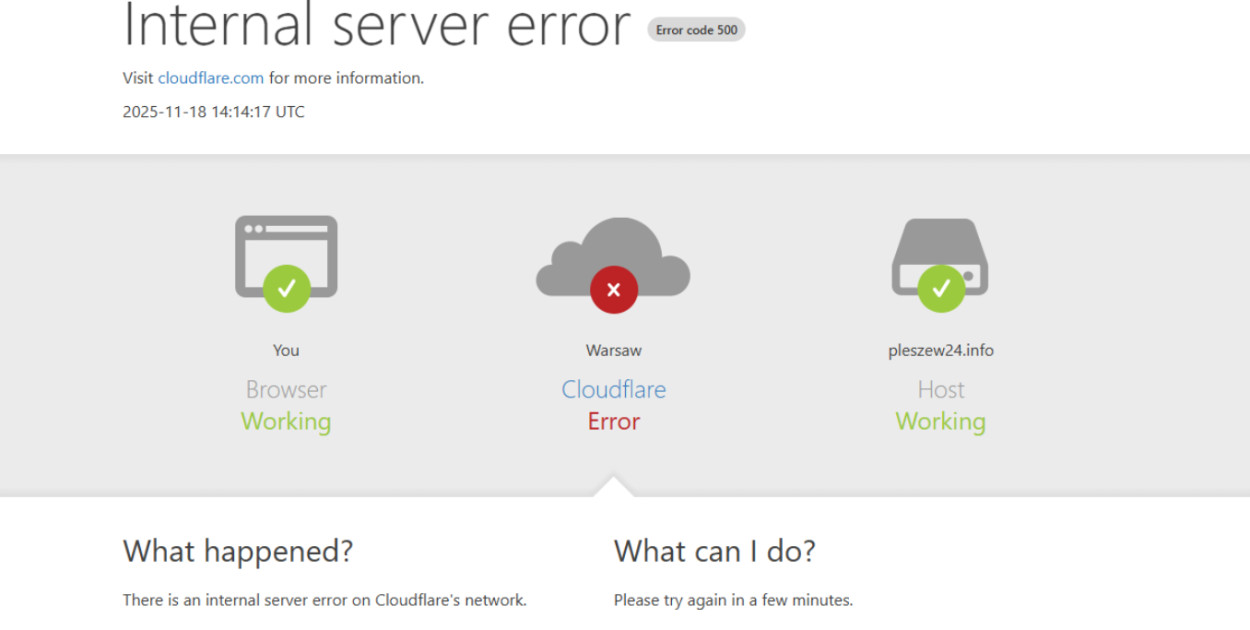This screenshot has height=630, width=1250.
Task: Click the red X error badge on the cloud
Action: tap(613, 290)
